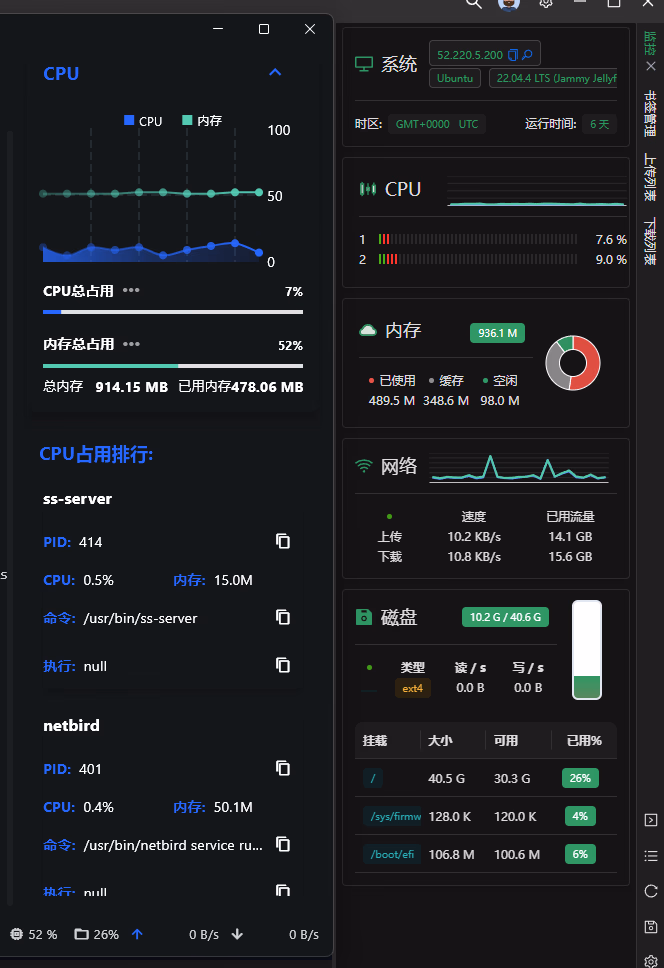
Task: Copy the netbird command line
Action: (283, 844)
